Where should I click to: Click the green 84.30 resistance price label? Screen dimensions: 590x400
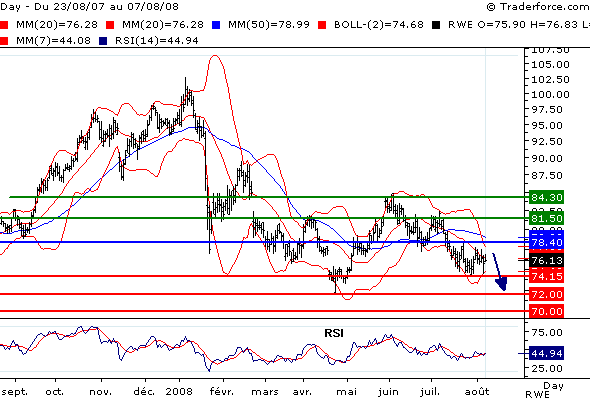[546, 197]
